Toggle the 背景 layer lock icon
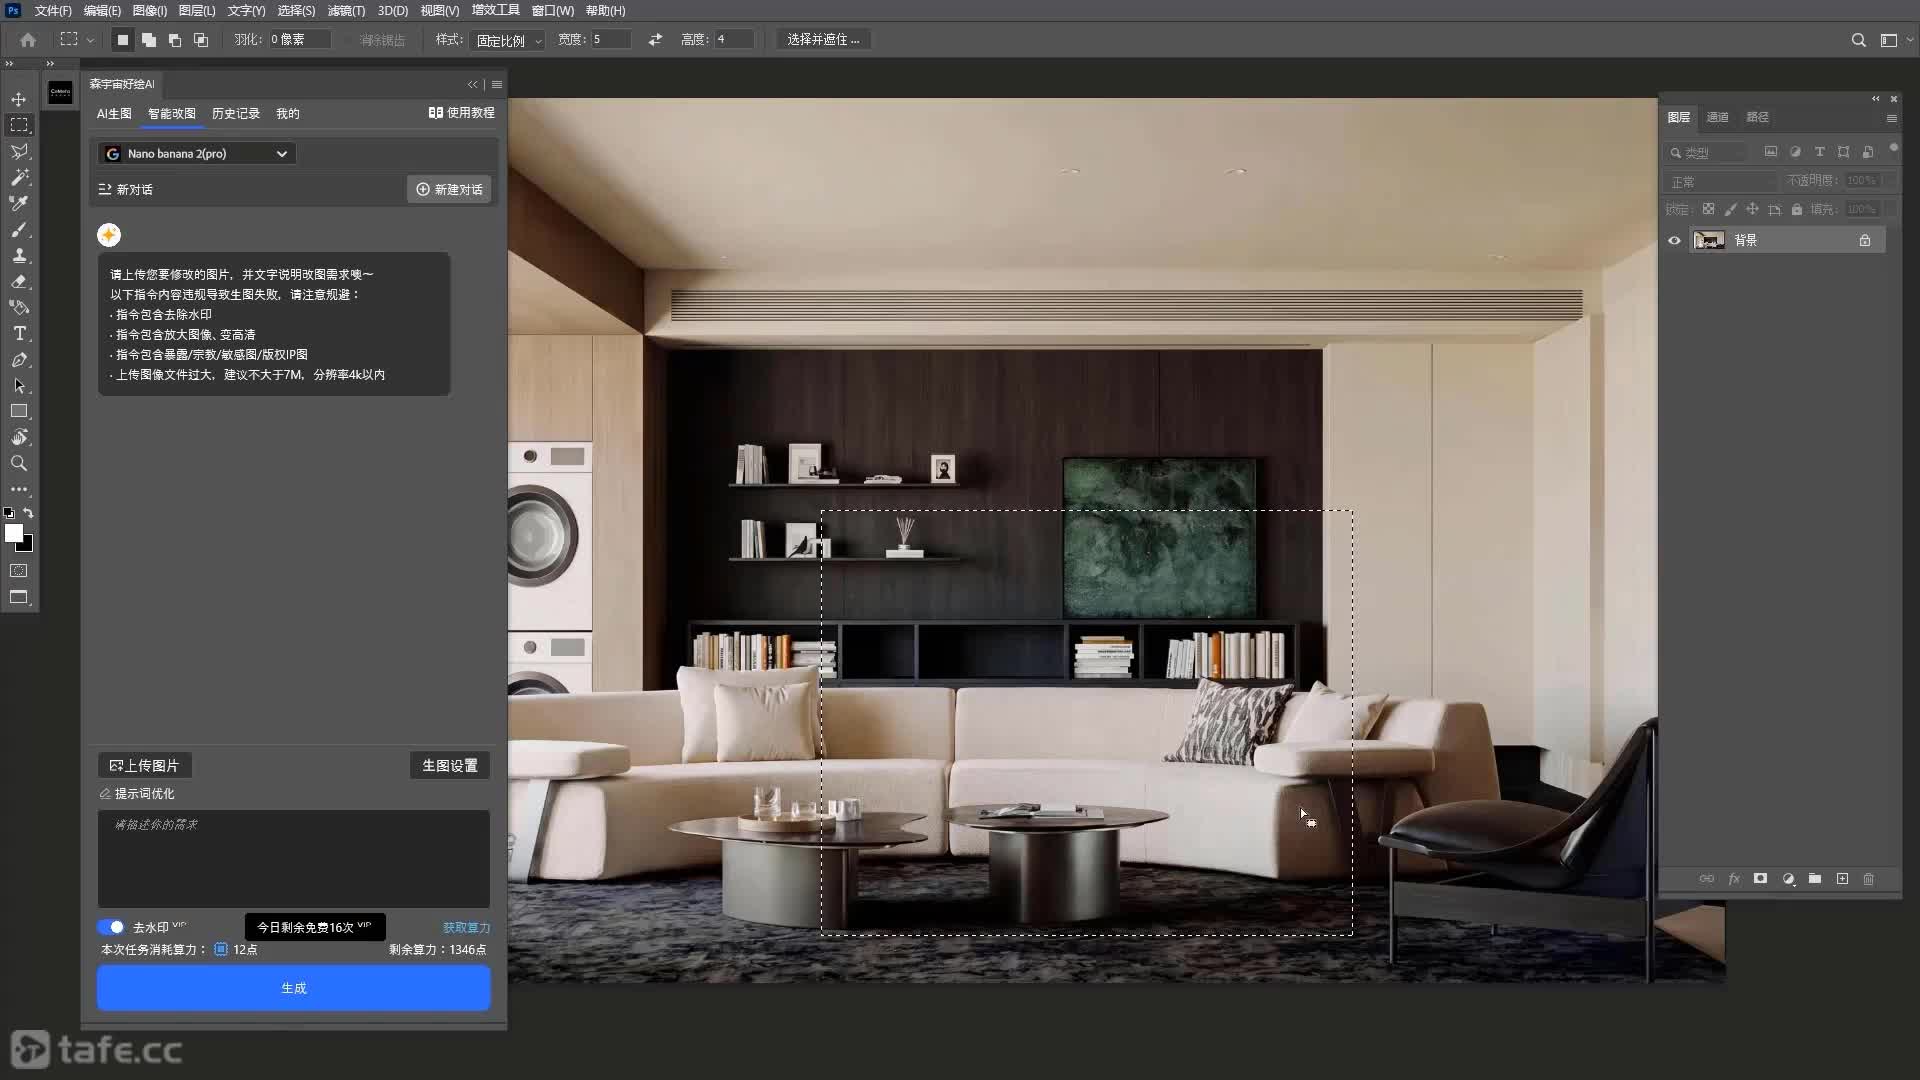The height and width of the screenshot is (1080, 1920). 1865,240
